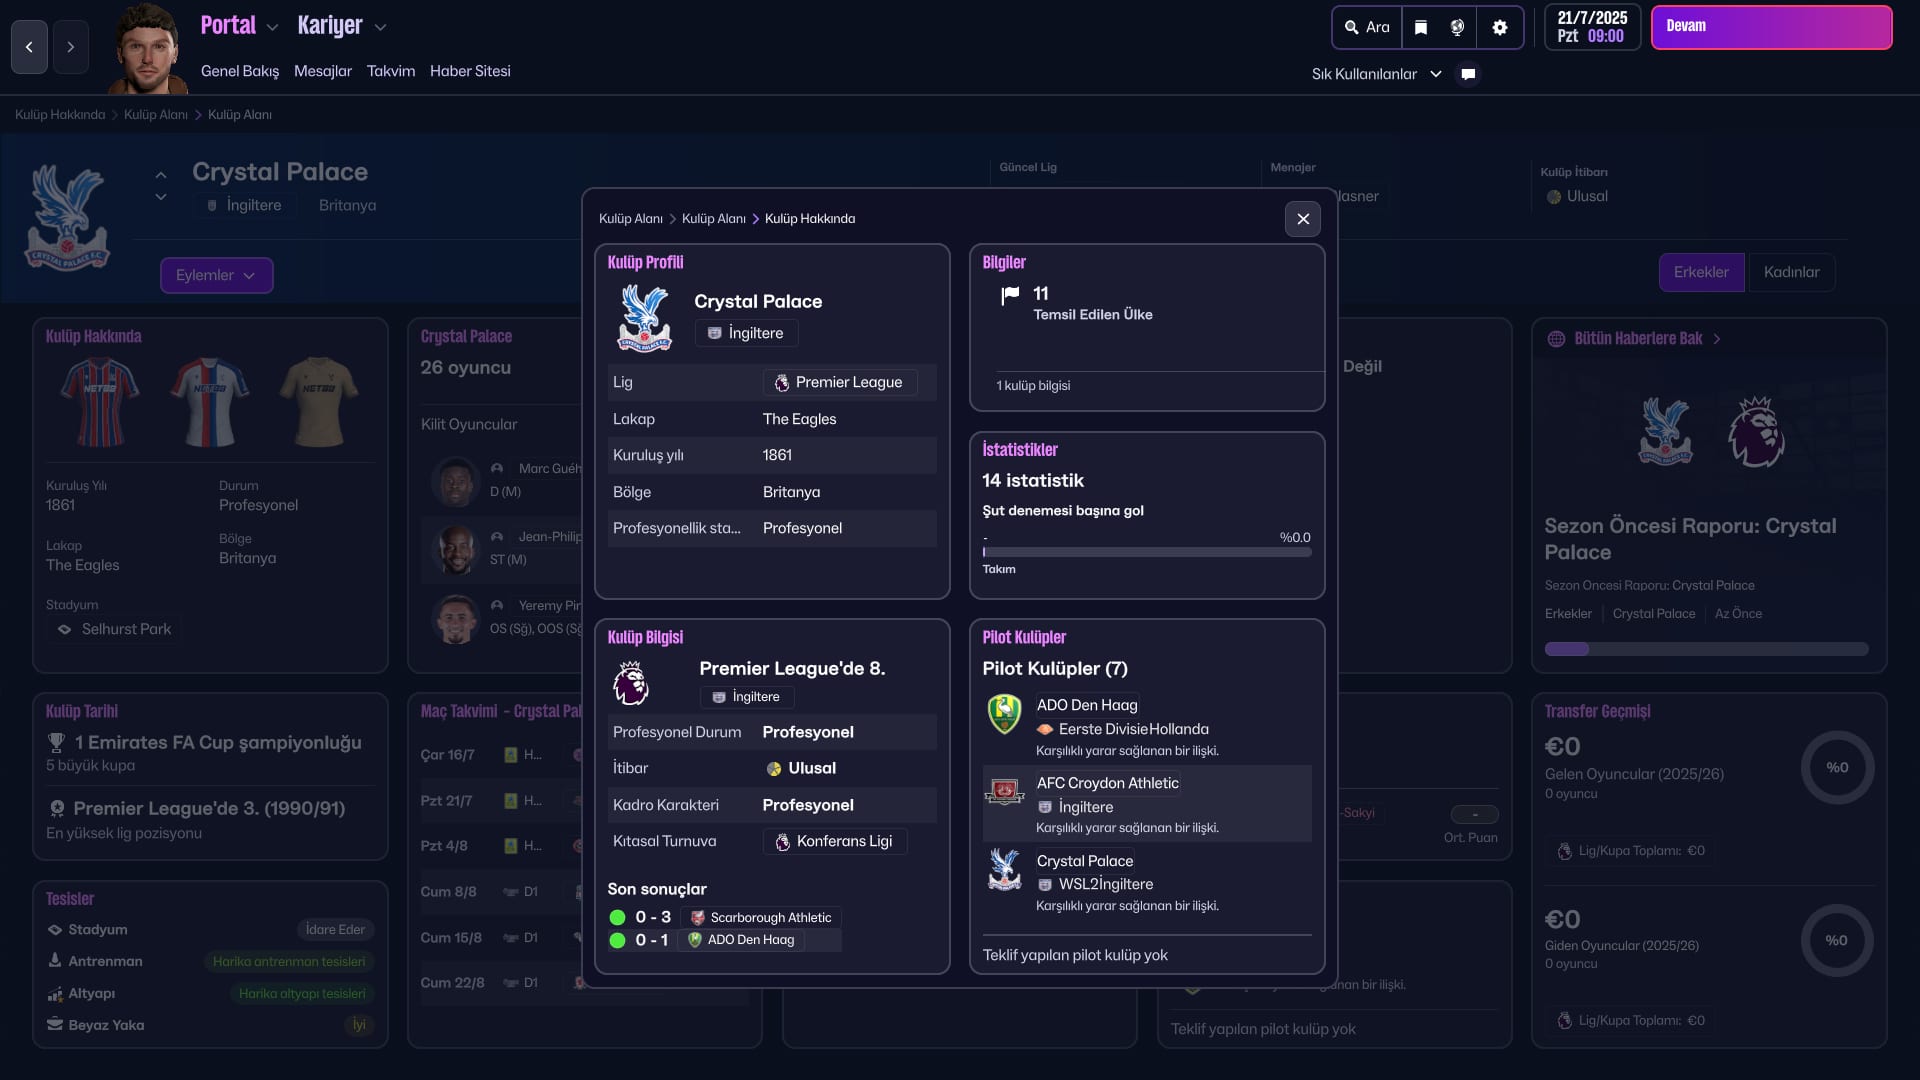The width and height of the screenshot is (1920, 1080).
Task: Switch to the Kadınlar team toggle
Action: click(x=1790, y=272)
